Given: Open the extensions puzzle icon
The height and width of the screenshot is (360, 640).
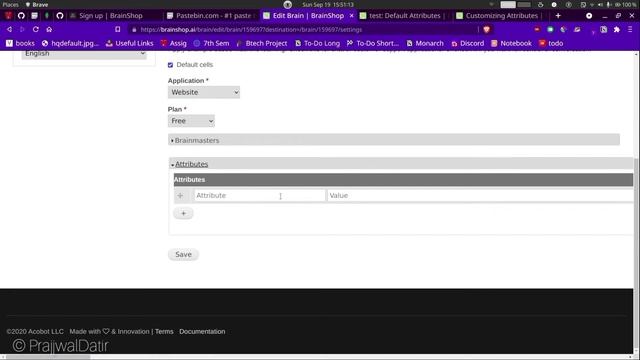Looking at the screenshot, I should pos(617,29).
